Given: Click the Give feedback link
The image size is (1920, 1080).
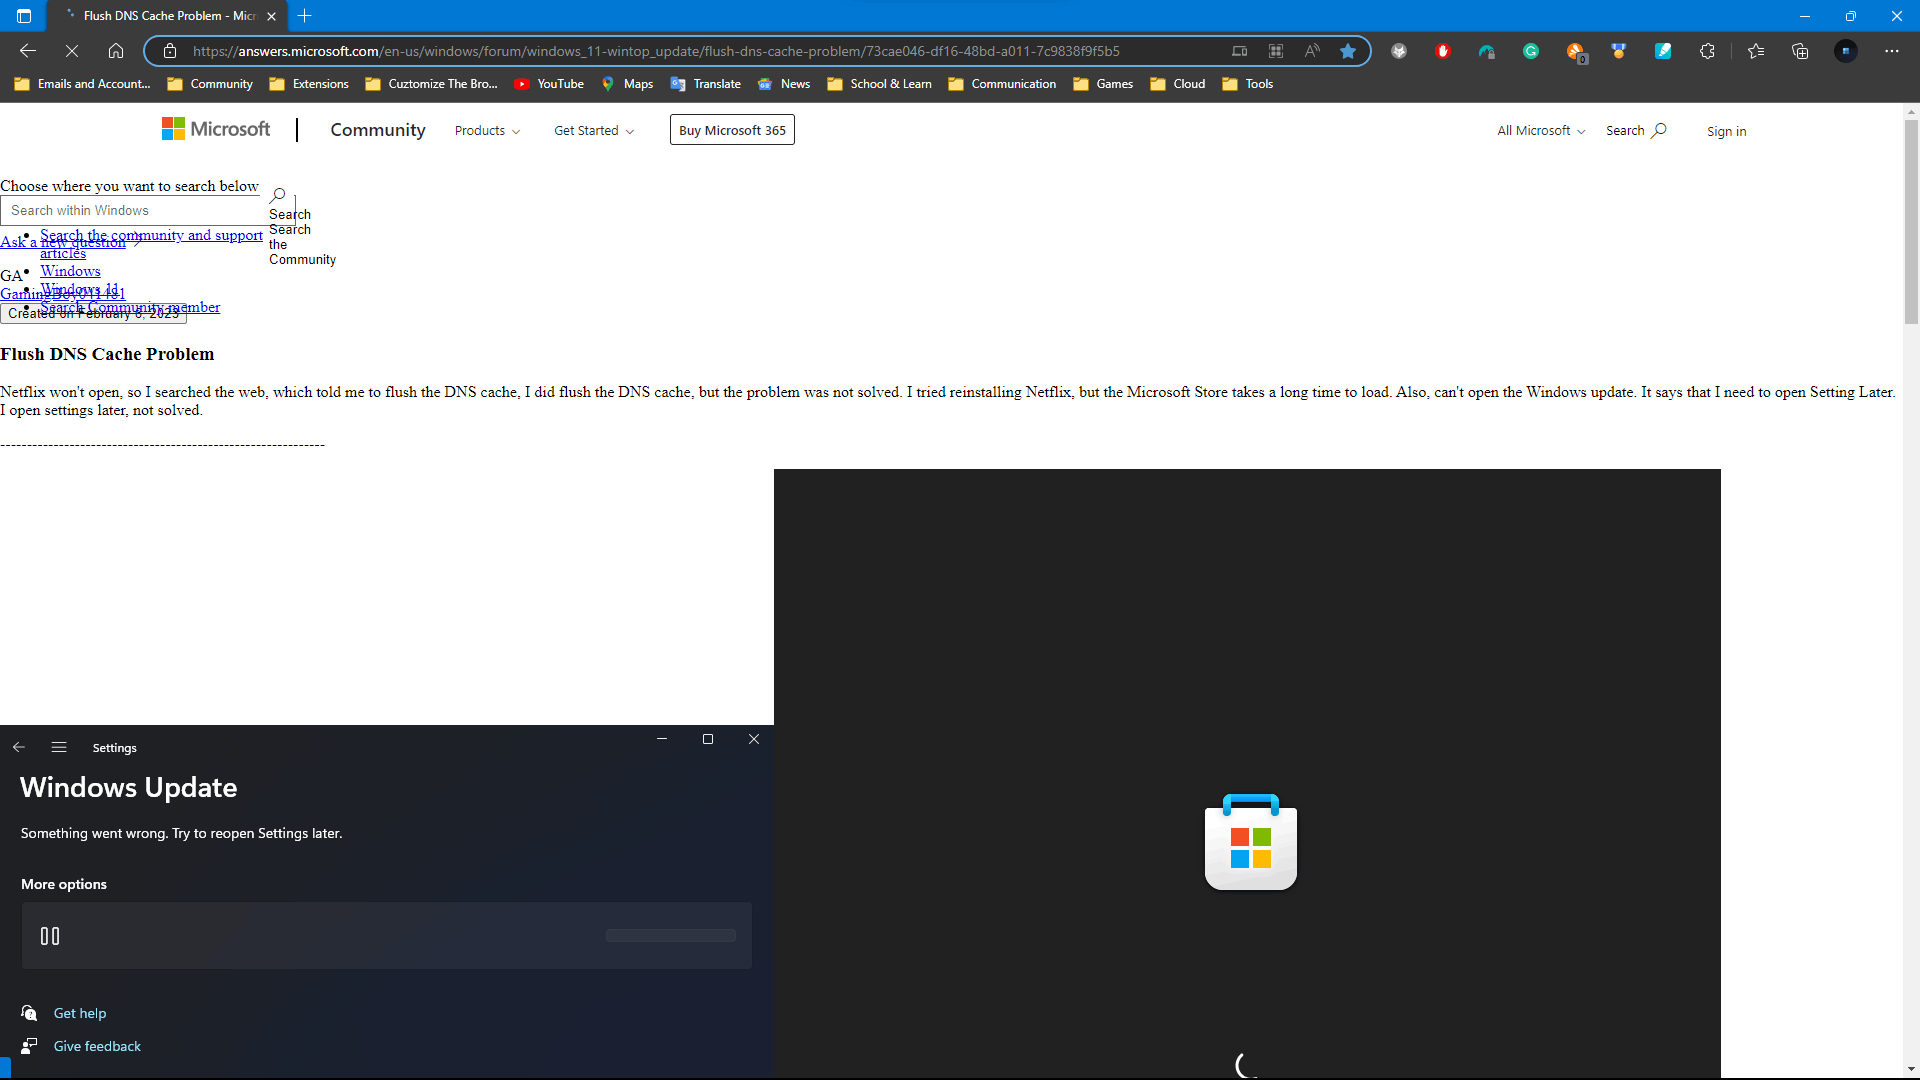Looking at the screenshot, I should (97, 1046).
